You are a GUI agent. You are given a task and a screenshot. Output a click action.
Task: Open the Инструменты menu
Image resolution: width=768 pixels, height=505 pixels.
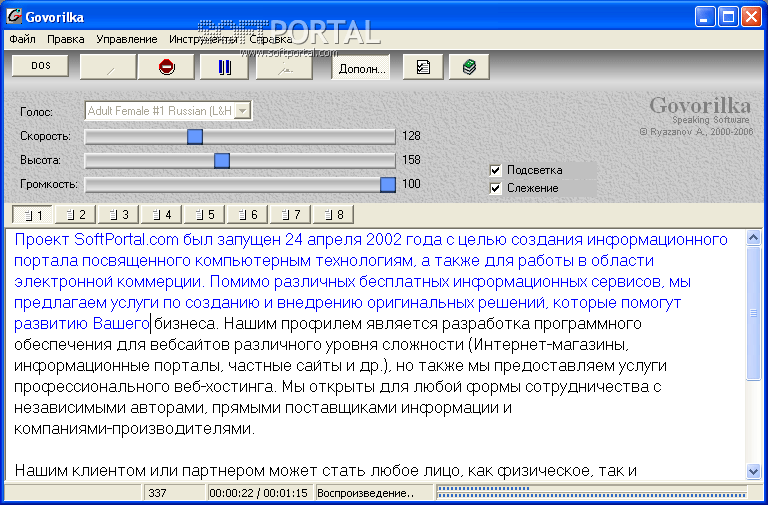203,39
